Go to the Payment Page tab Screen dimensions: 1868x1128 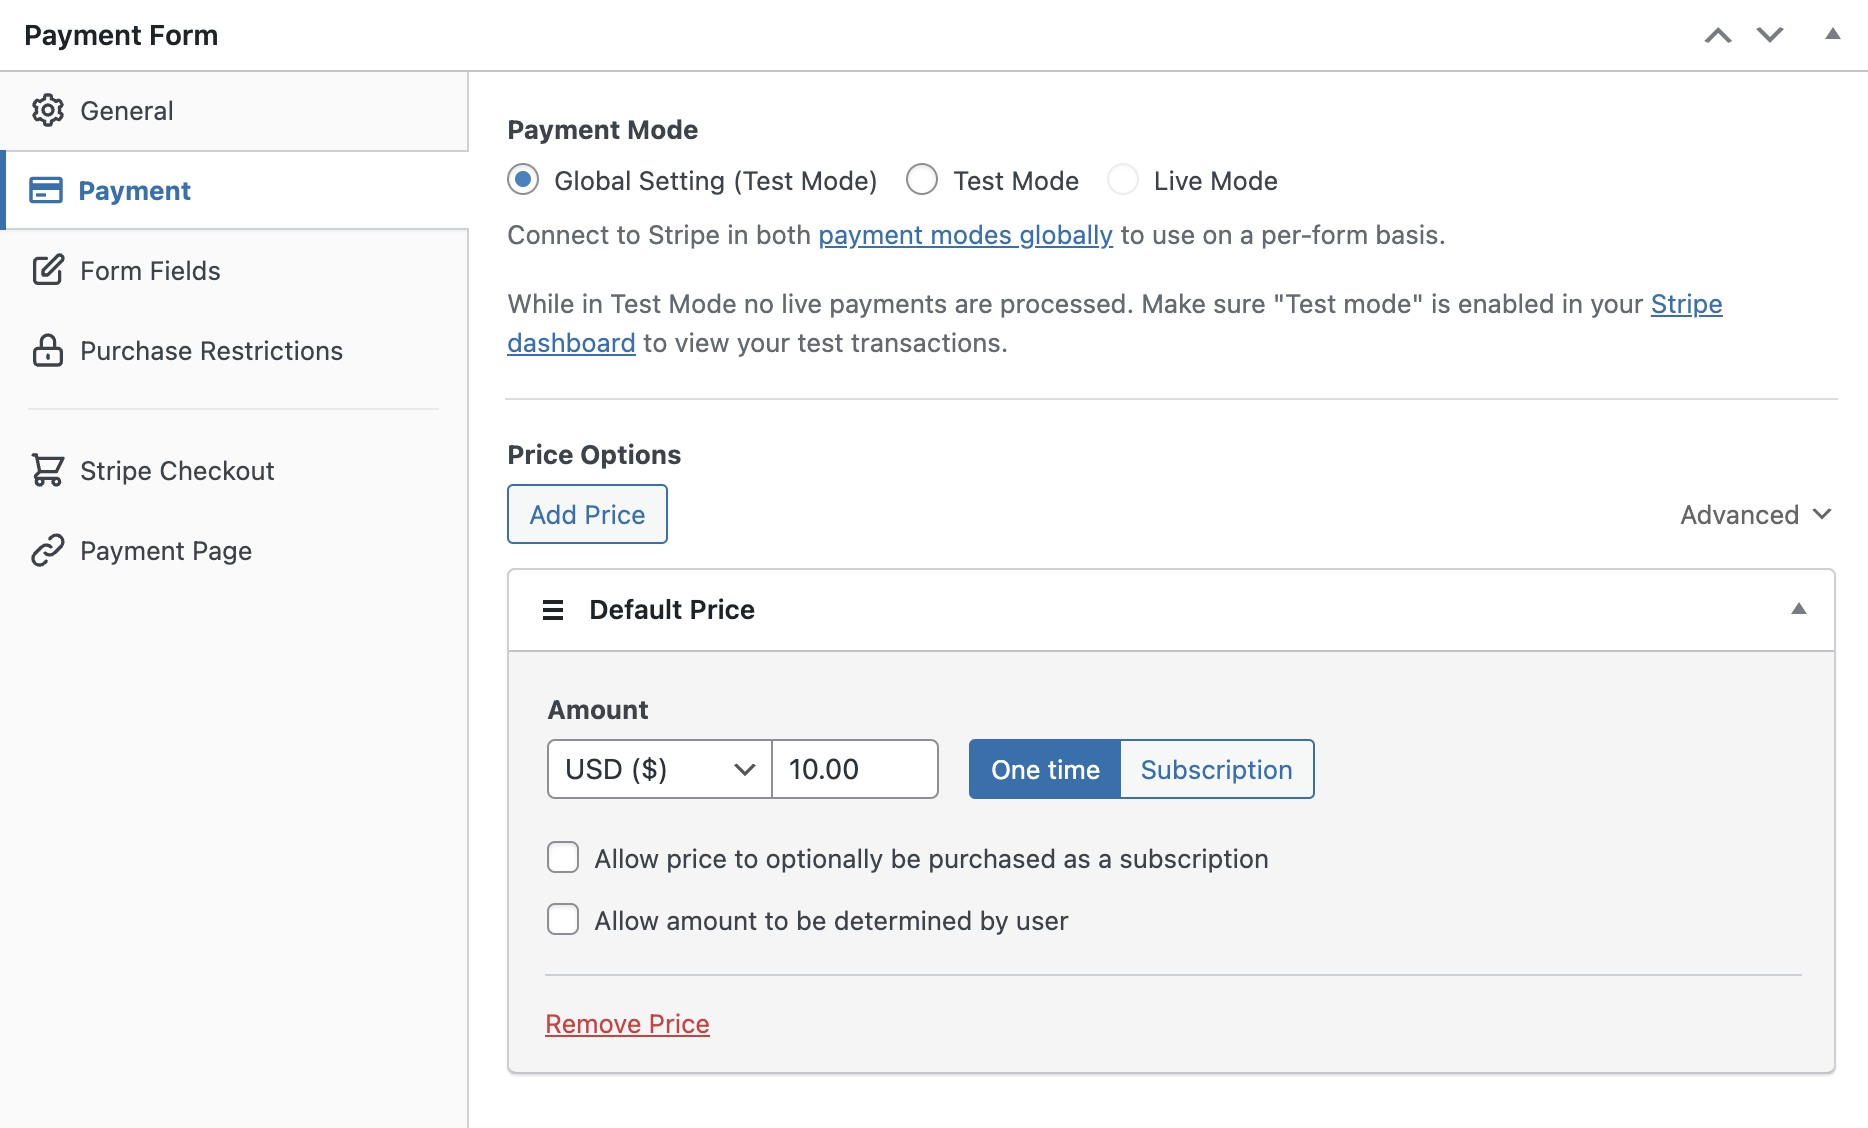pos(165,550)
